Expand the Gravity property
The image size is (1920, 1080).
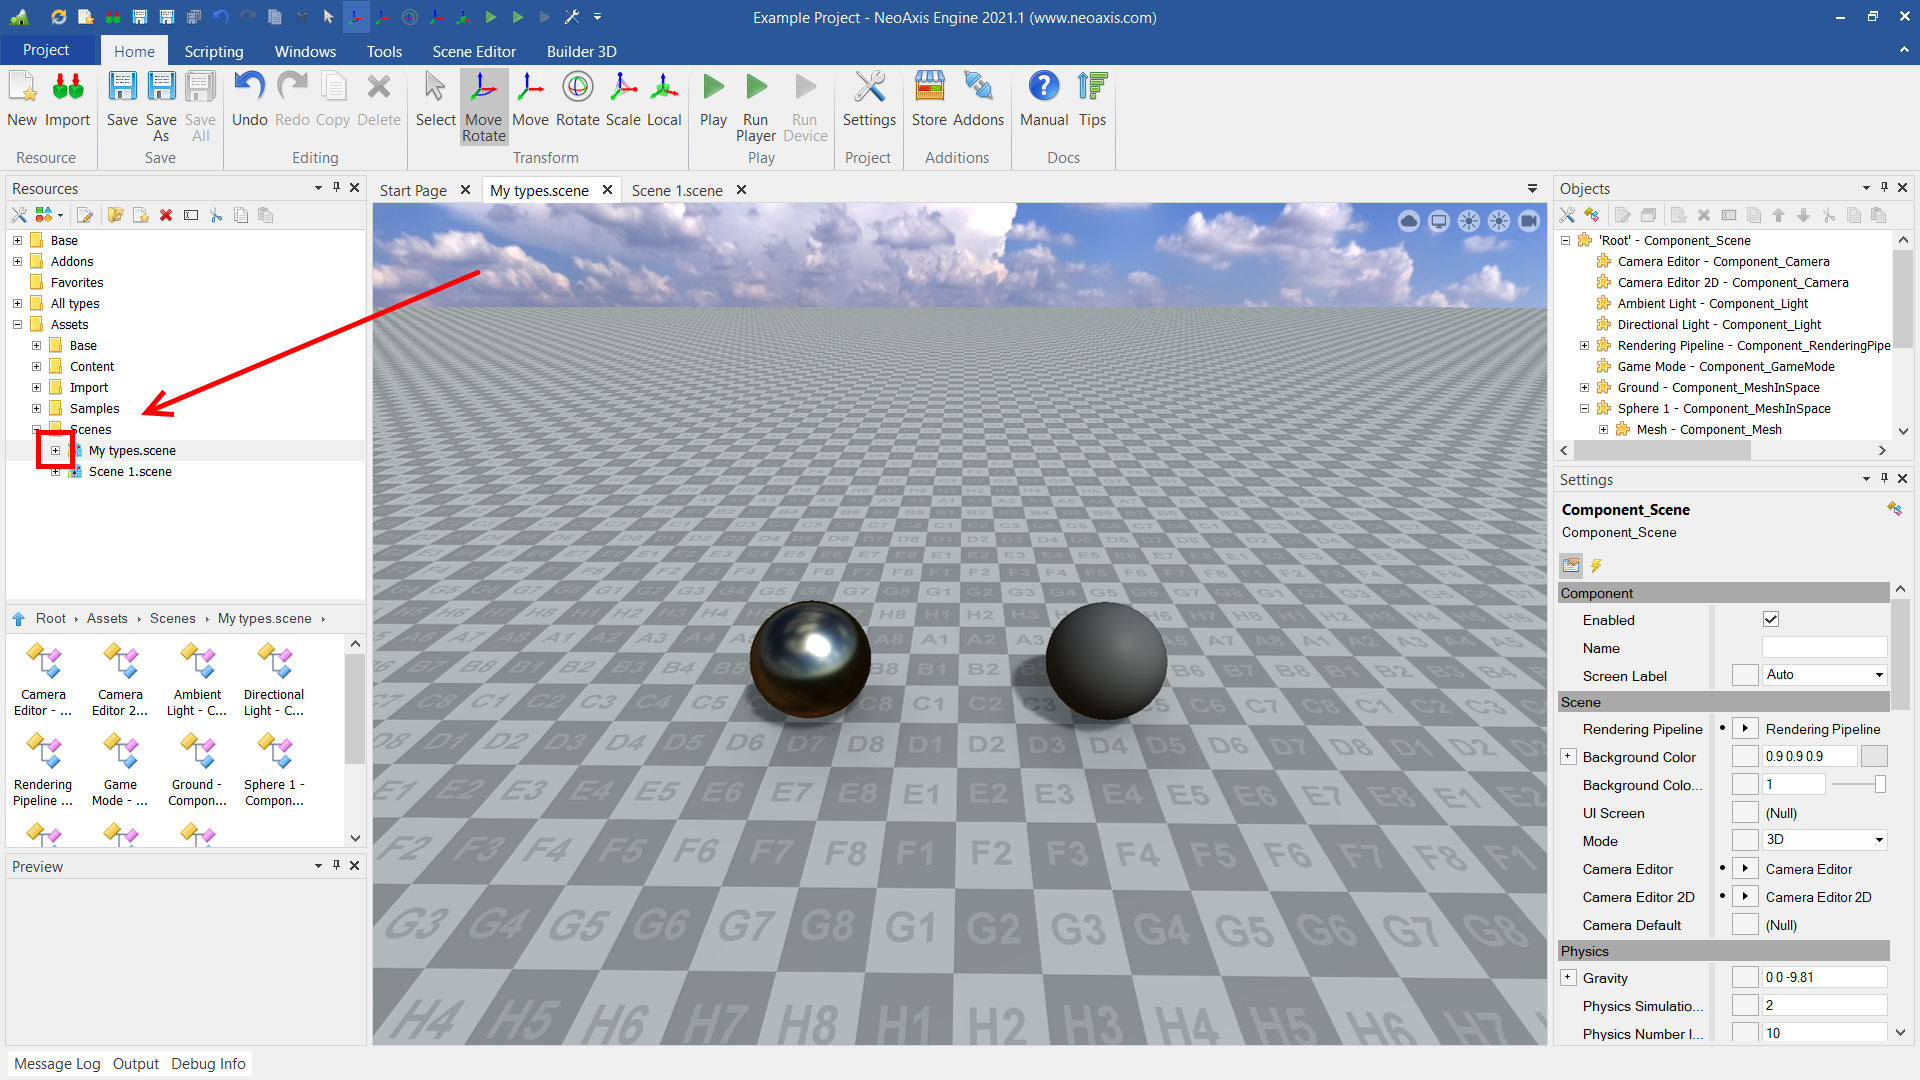[x=1568, y=978]
